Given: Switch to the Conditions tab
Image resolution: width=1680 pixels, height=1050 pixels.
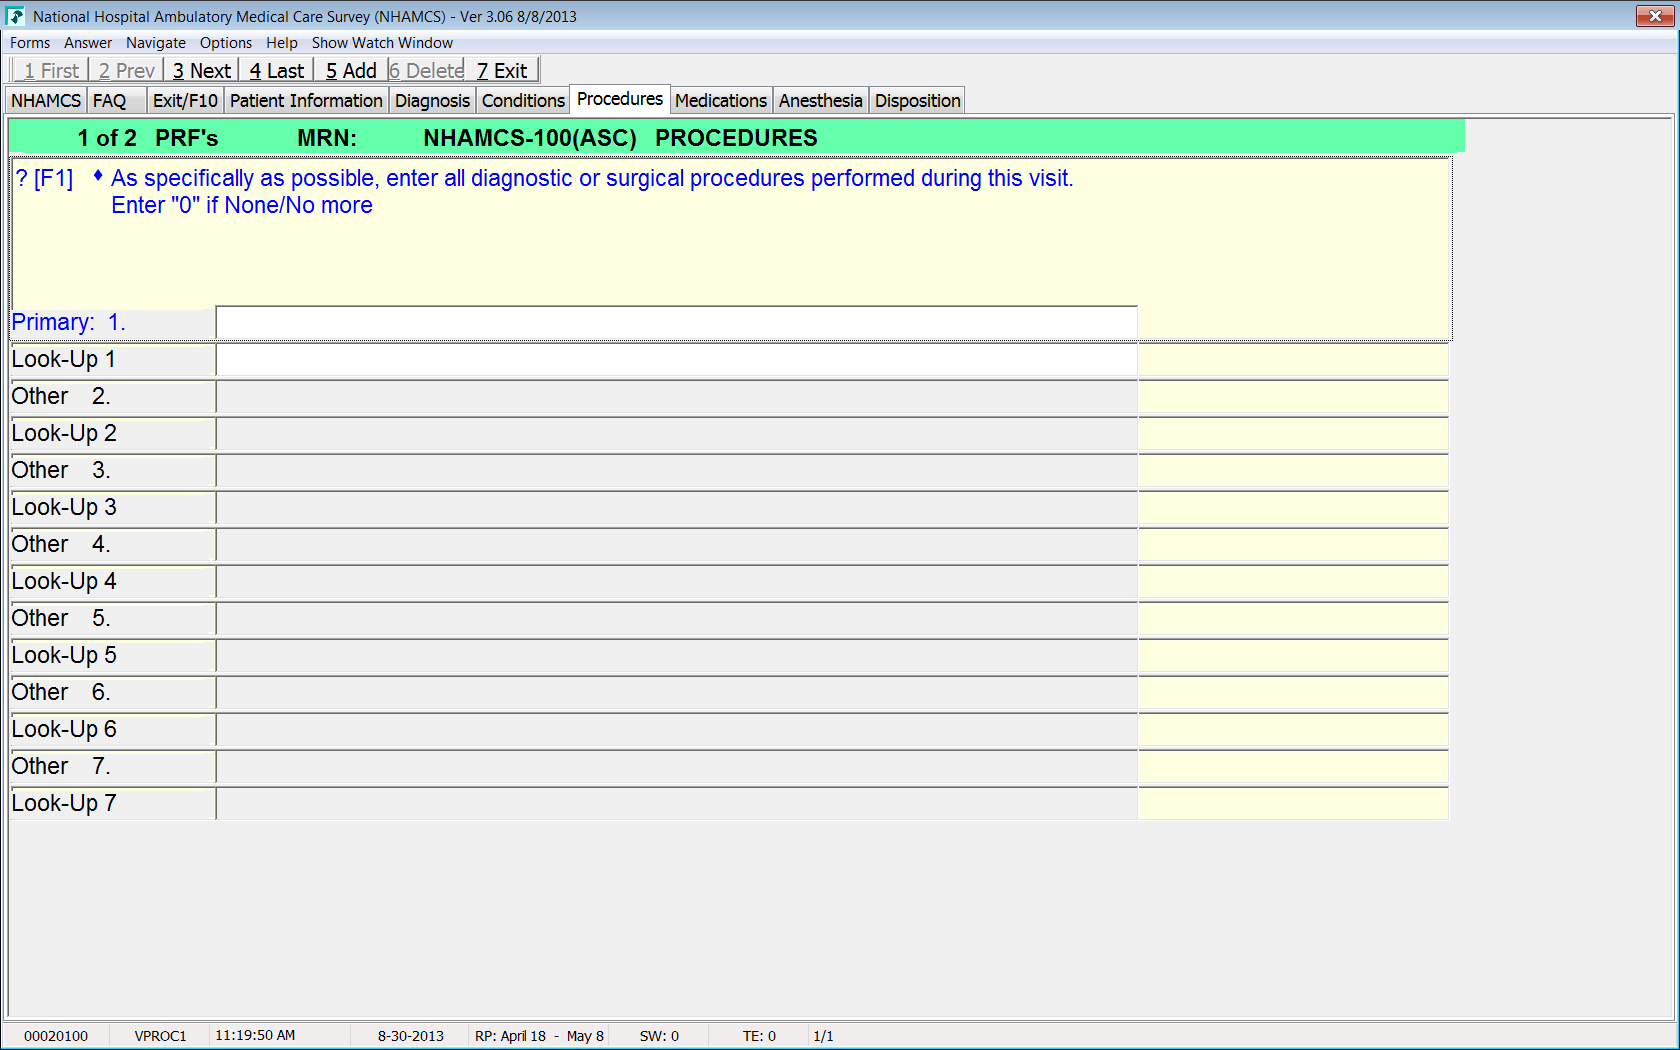Looking at the screenshot, I should point(523,101).
